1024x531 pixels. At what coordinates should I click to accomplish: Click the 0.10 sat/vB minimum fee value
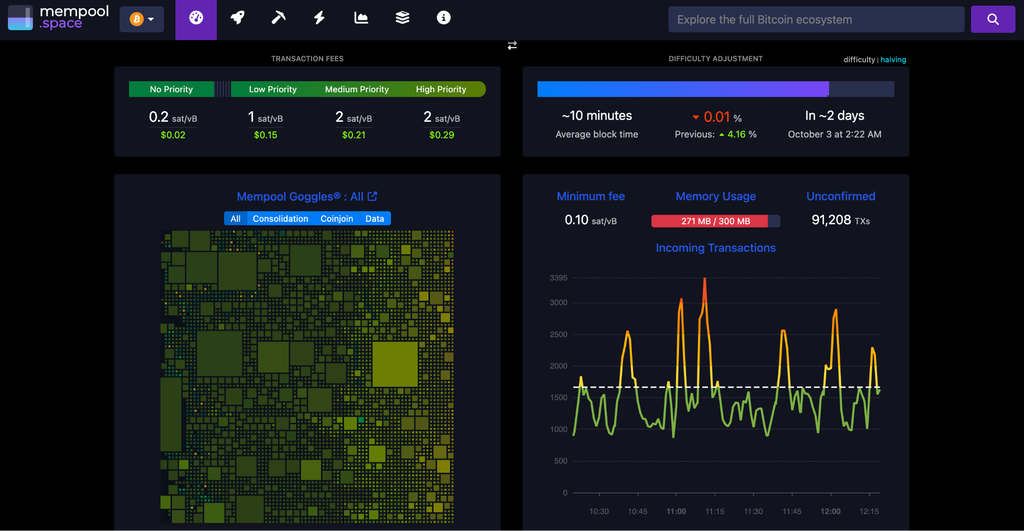[x=590, y=220]
